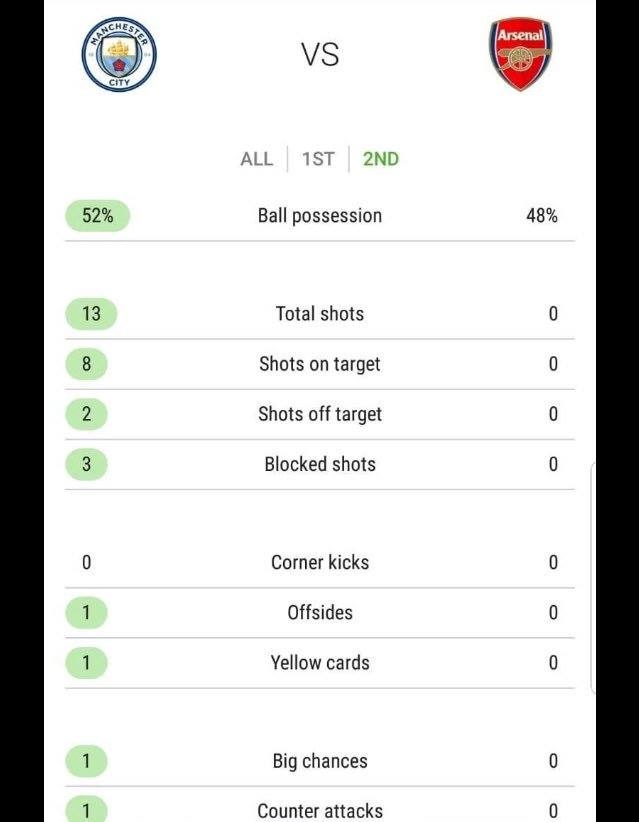This screenshot has height=822, width=639.
Task: Tap the Big chances green badge
Action: [x=86, y=761]
